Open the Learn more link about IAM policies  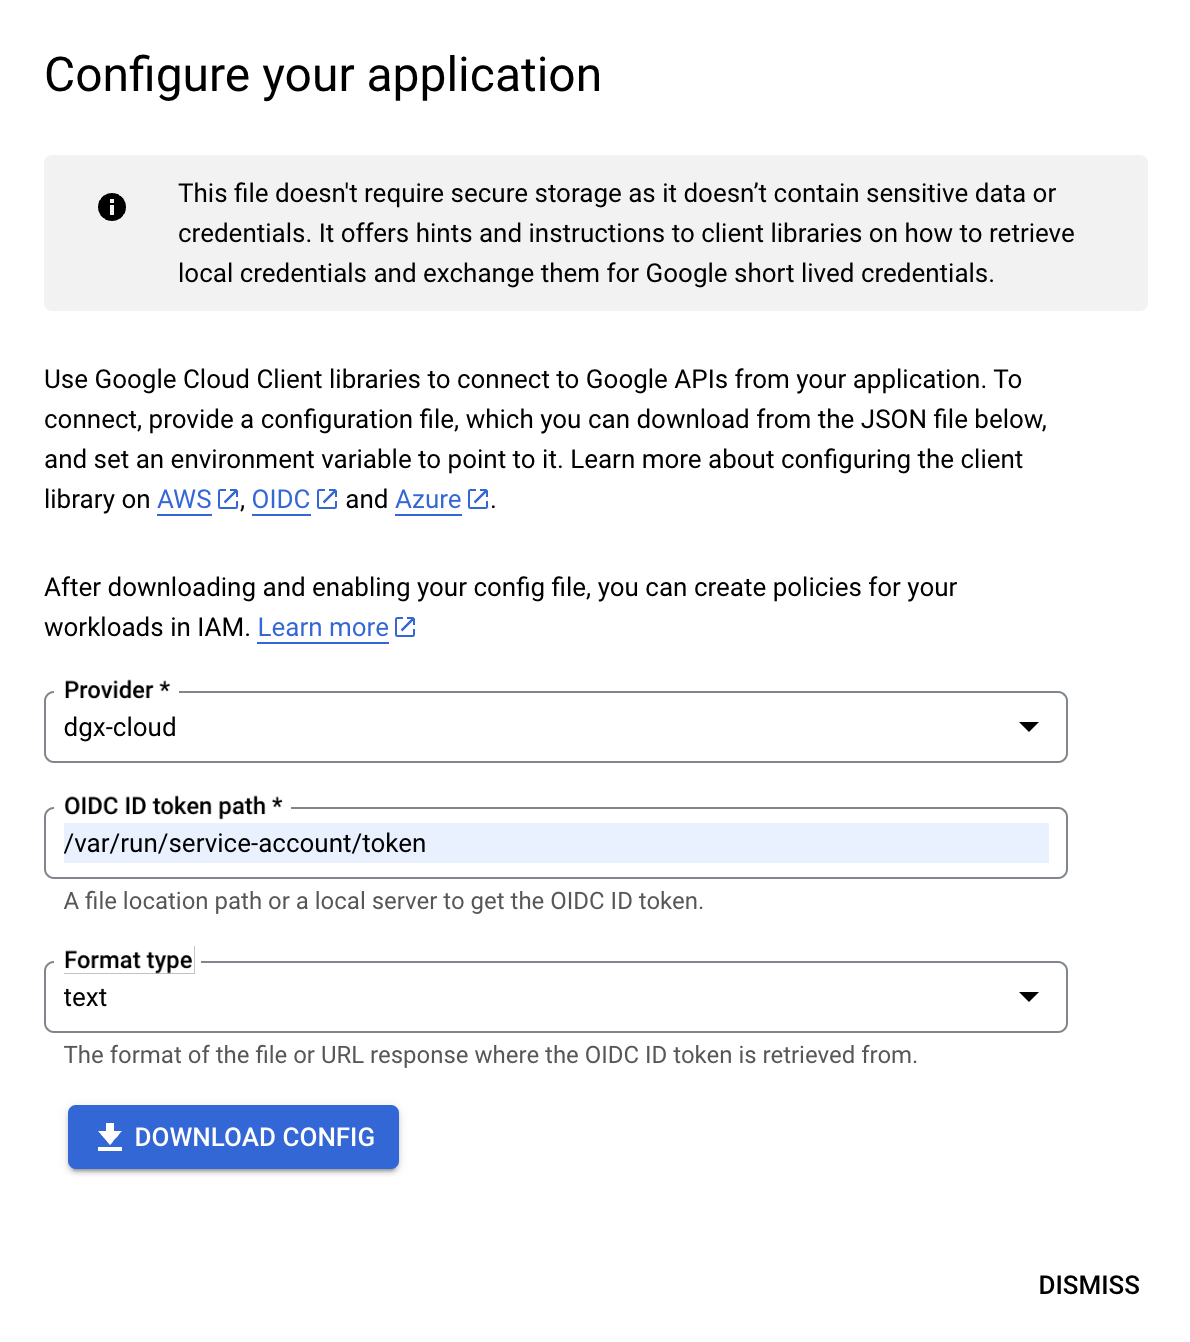323,627
